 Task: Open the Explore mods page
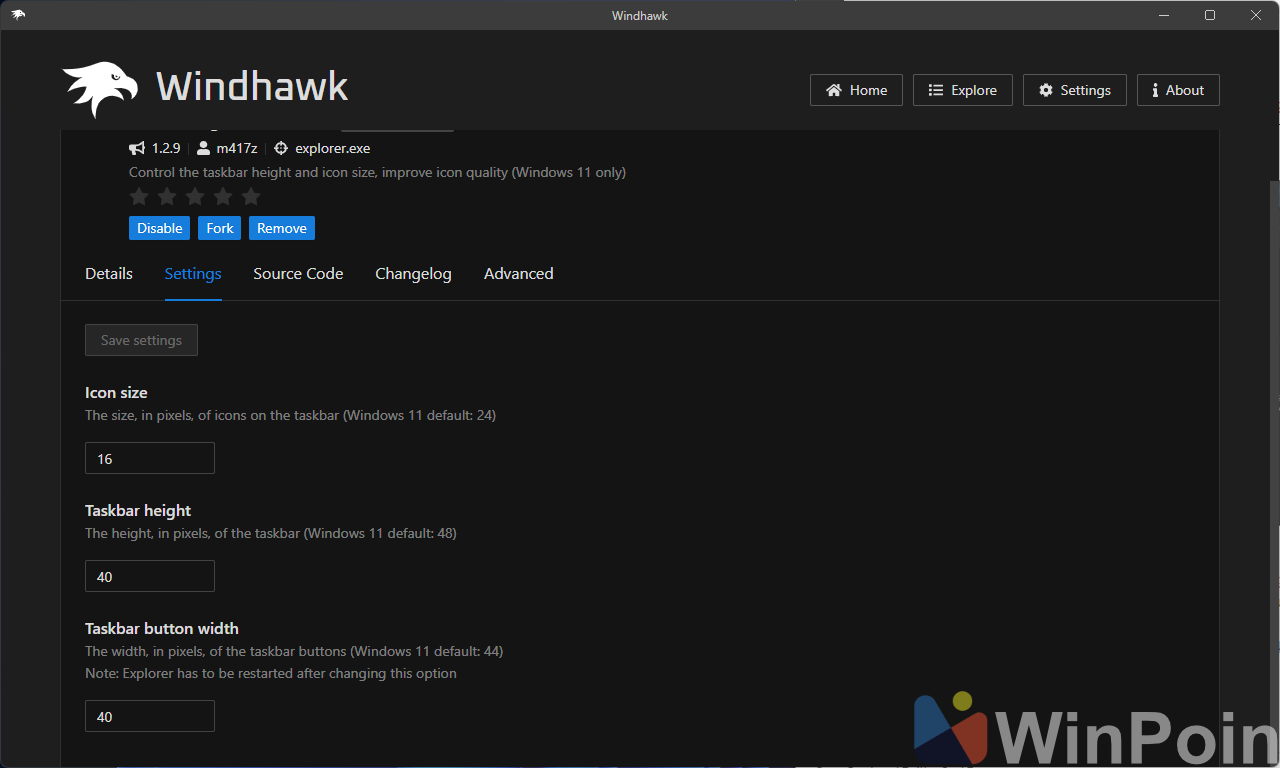pyautogui.click(x=962, y=90)
